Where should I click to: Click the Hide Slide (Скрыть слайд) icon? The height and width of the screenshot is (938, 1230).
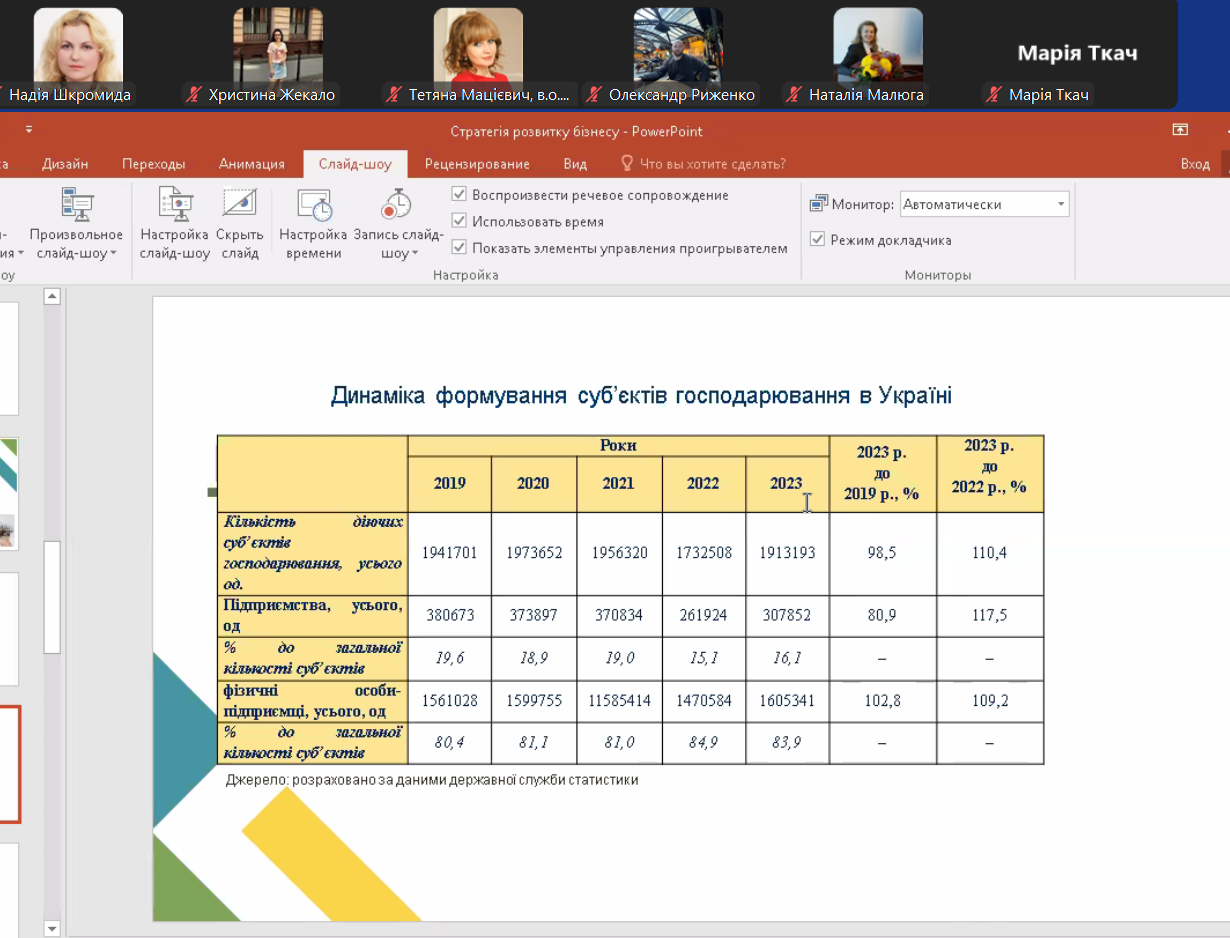tap(240, 207)
